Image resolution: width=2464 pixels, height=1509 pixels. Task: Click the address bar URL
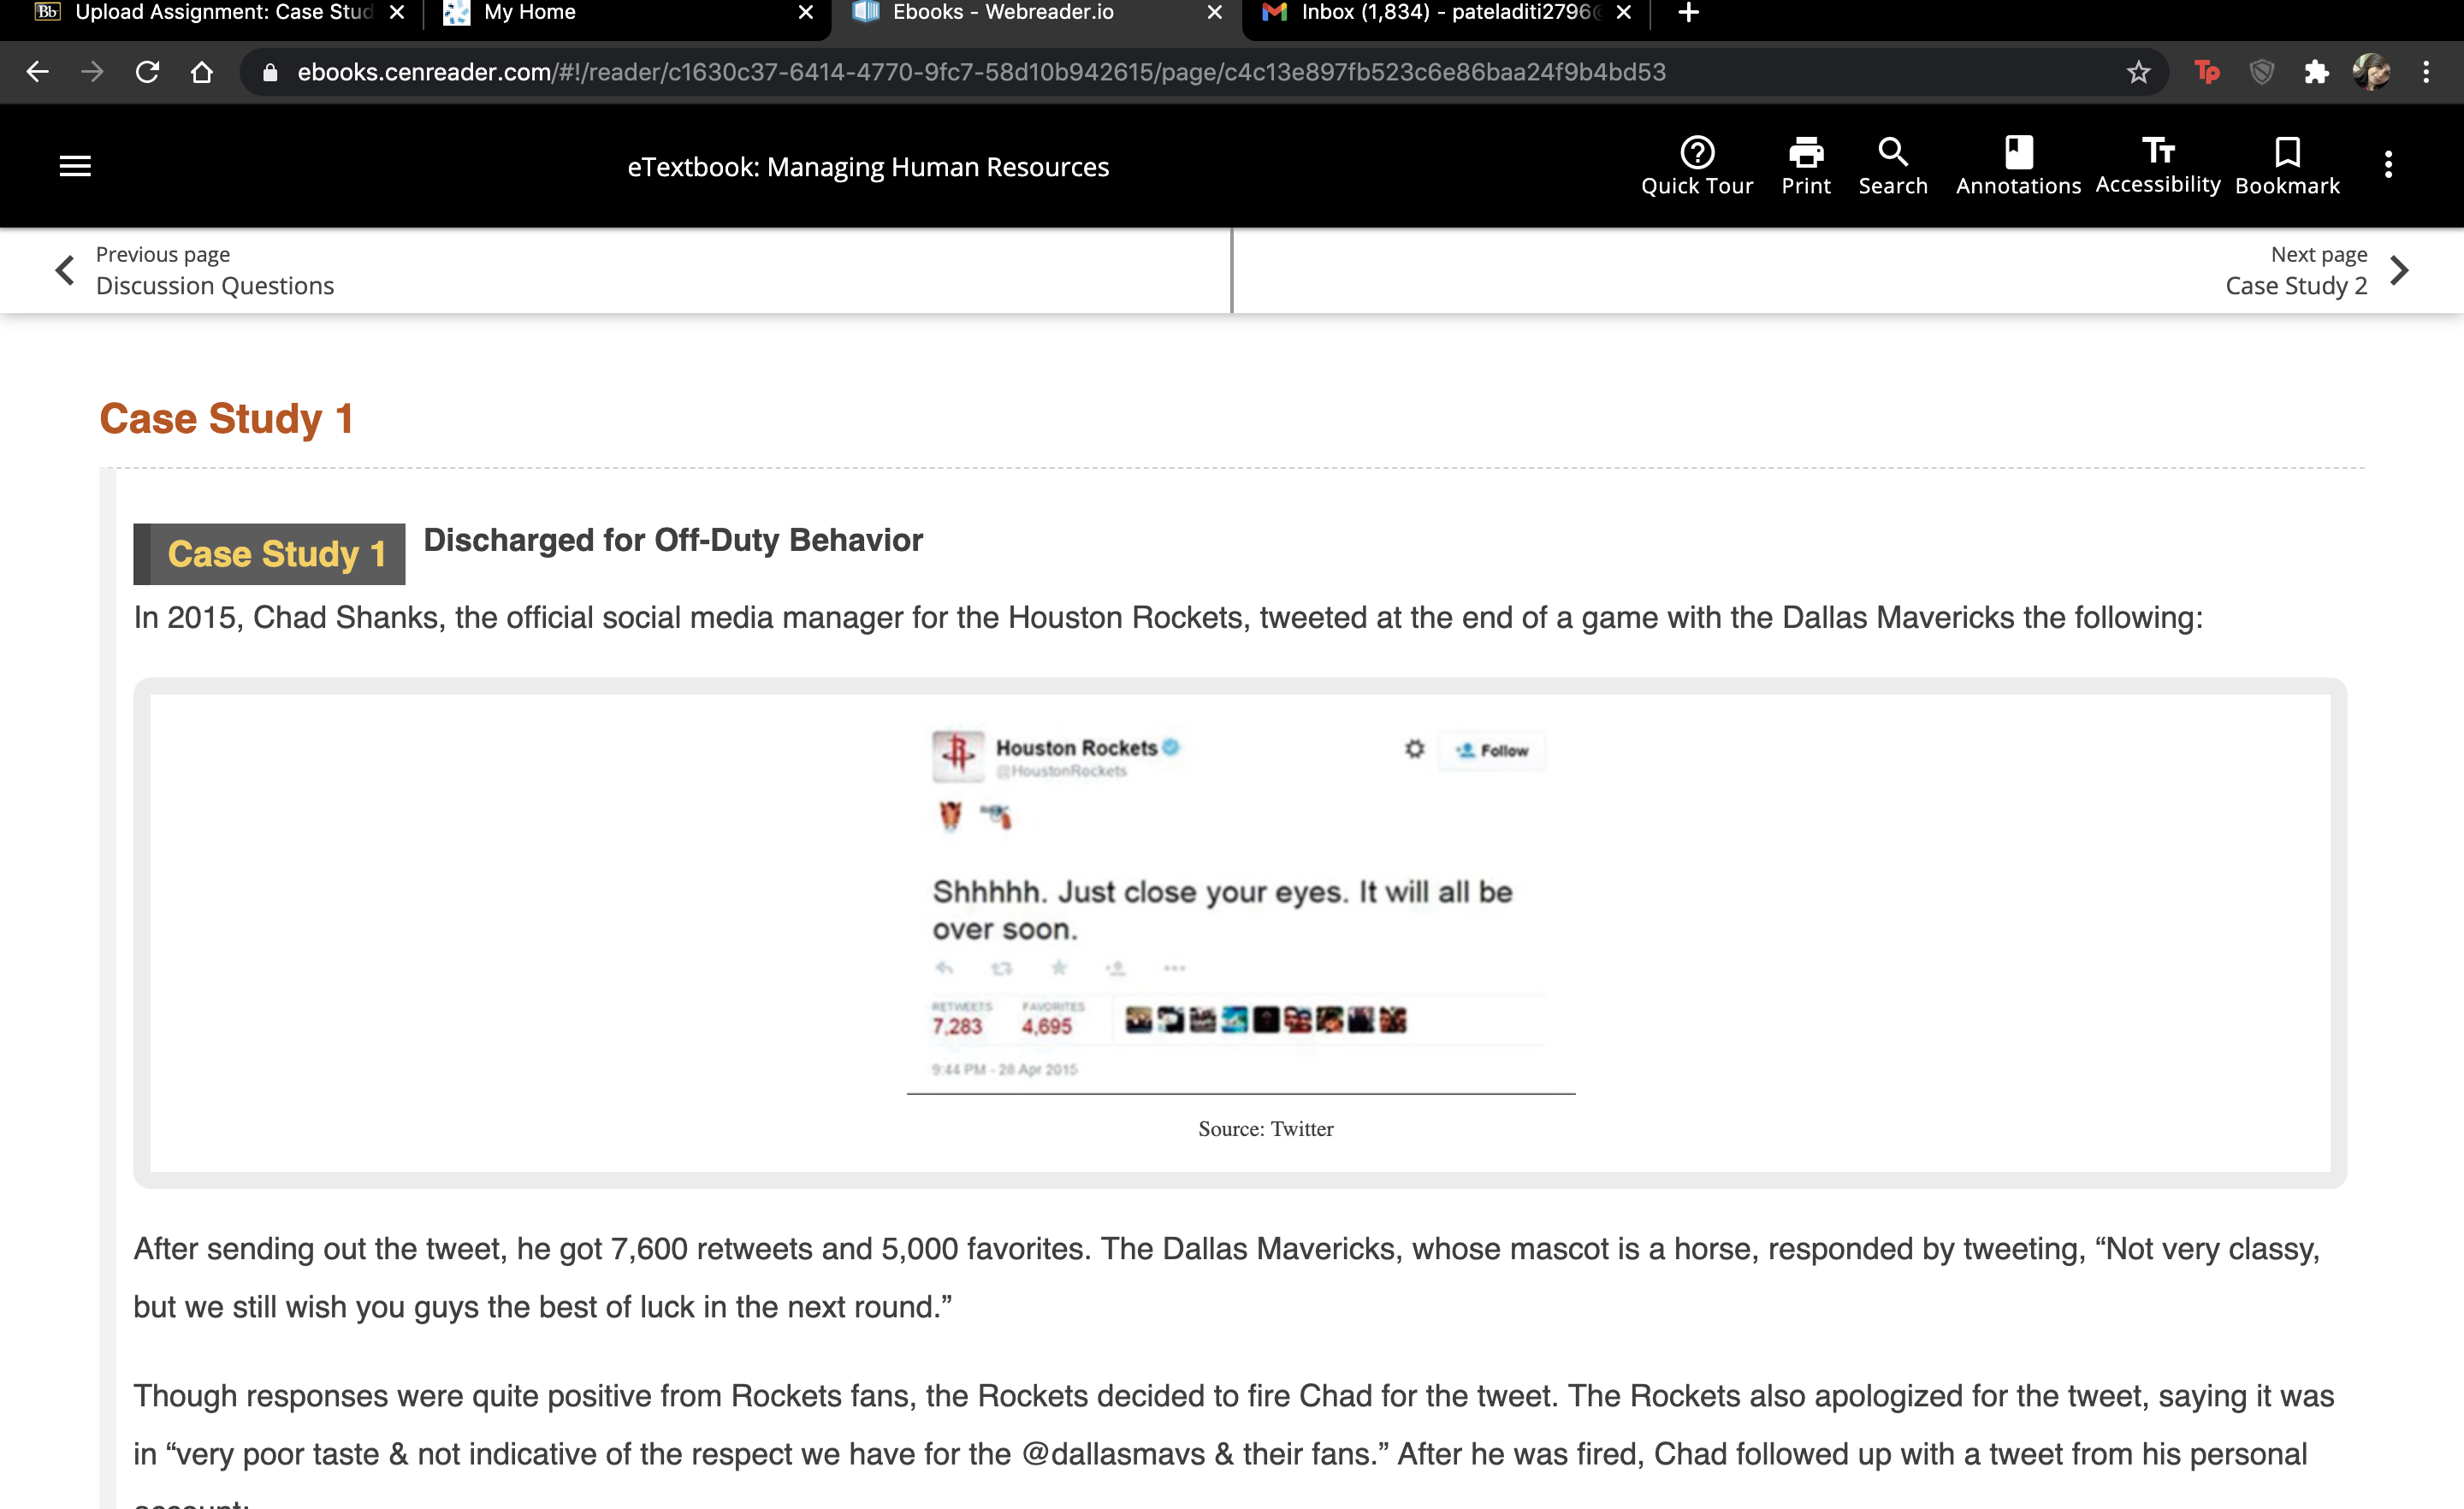(x=981, y=72)
